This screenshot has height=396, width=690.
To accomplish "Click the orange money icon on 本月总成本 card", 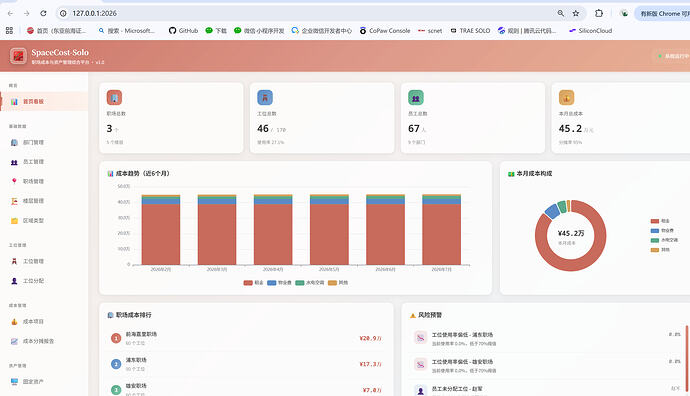I will (x=566, y=98).
